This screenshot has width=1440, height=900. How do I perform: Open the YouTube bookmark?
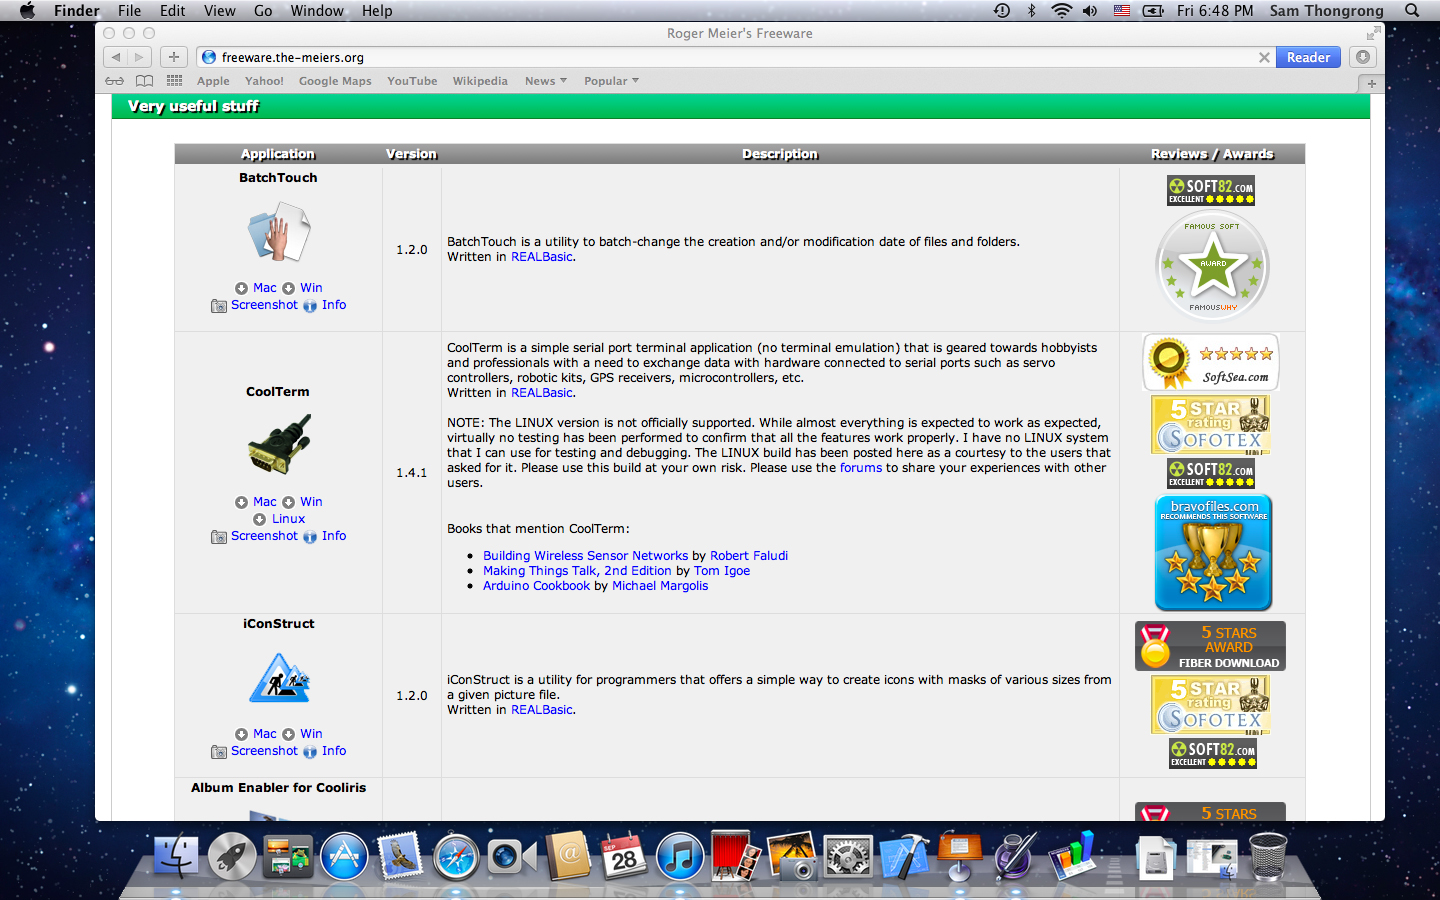[412, 81]
